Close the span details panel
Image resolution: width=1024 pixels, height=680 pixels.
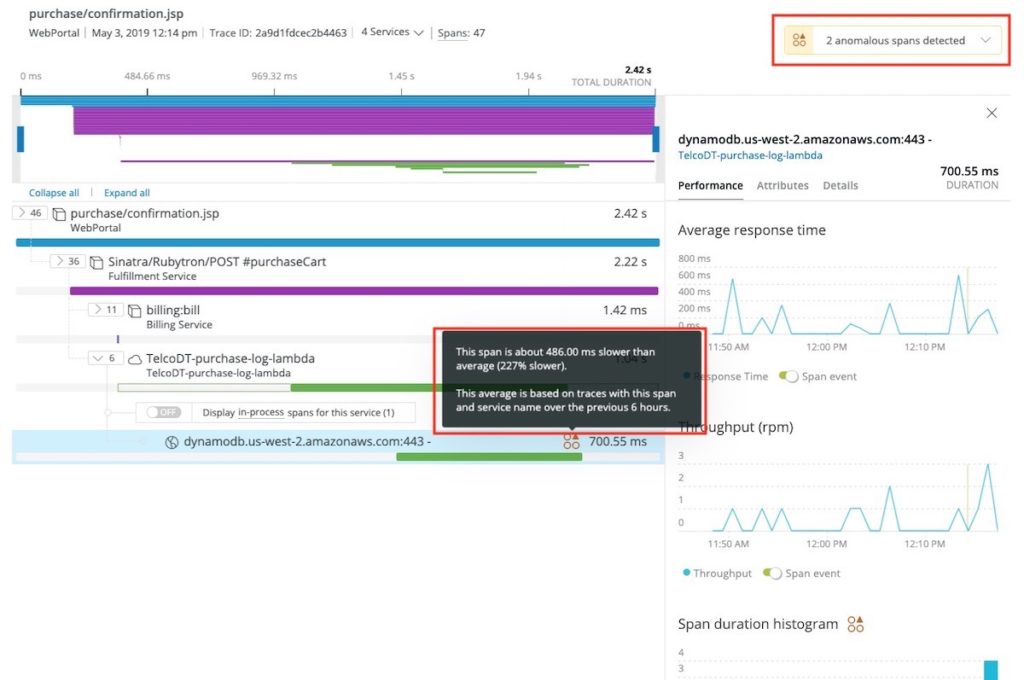991,113
